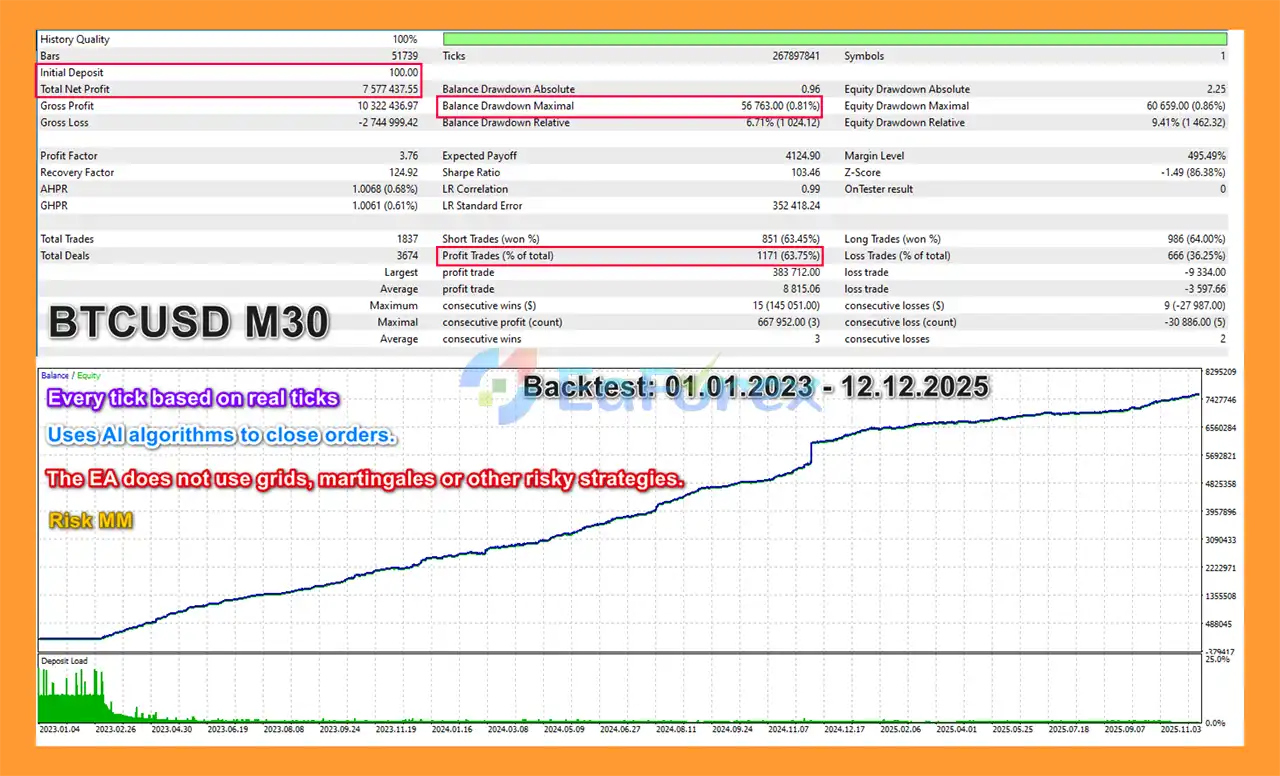Click the Balance / Equity chart legend
Viewport: 1280px width, 776px height.
point(70,376)
